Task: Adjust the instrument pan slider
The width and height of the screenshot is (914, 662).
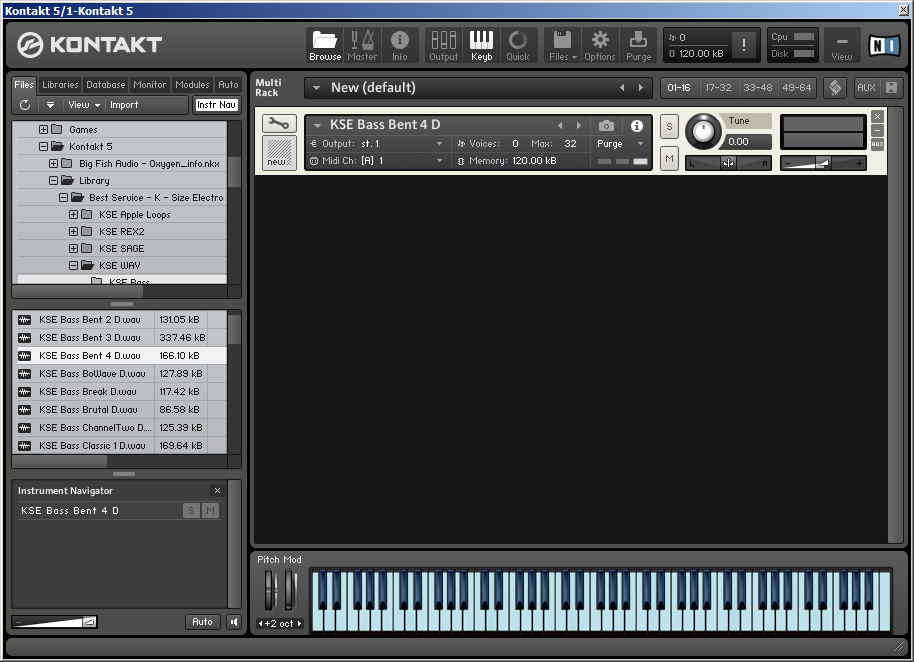Action: [x=729, y=163]
